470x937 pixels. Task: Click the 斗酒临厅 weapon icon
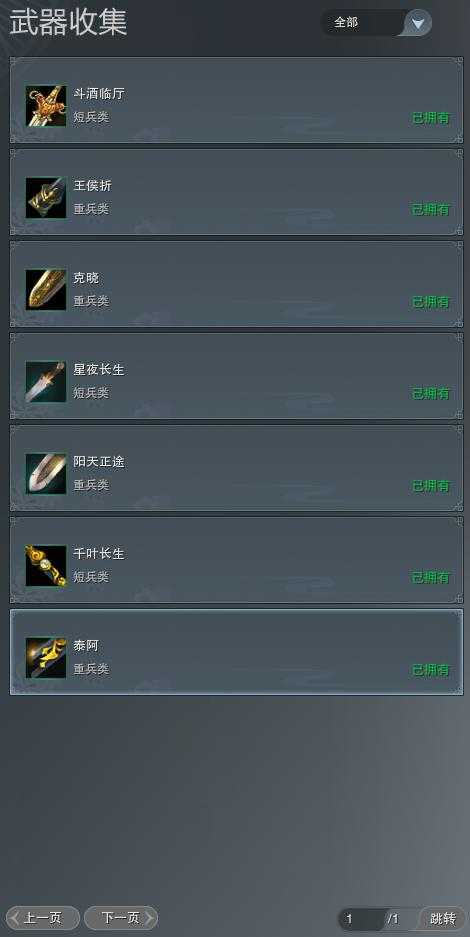[x=46, y=106]
